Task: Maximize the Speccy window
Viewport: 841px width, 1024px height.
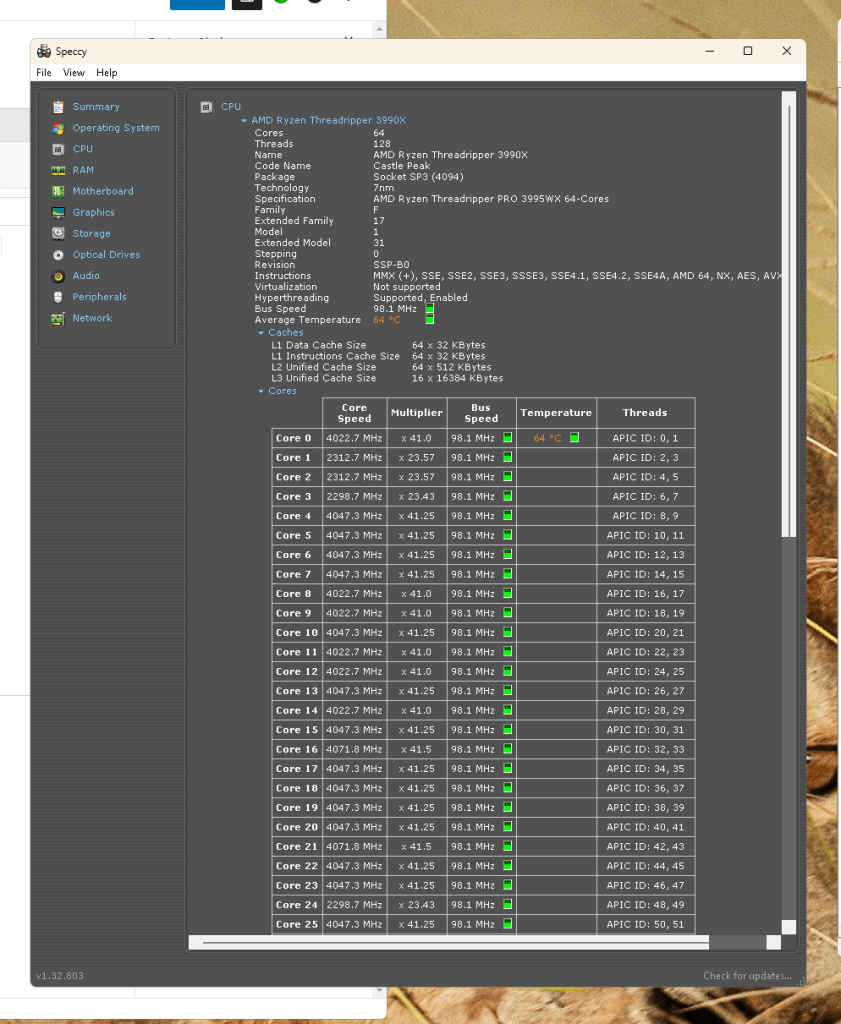Action: [748, 51]
